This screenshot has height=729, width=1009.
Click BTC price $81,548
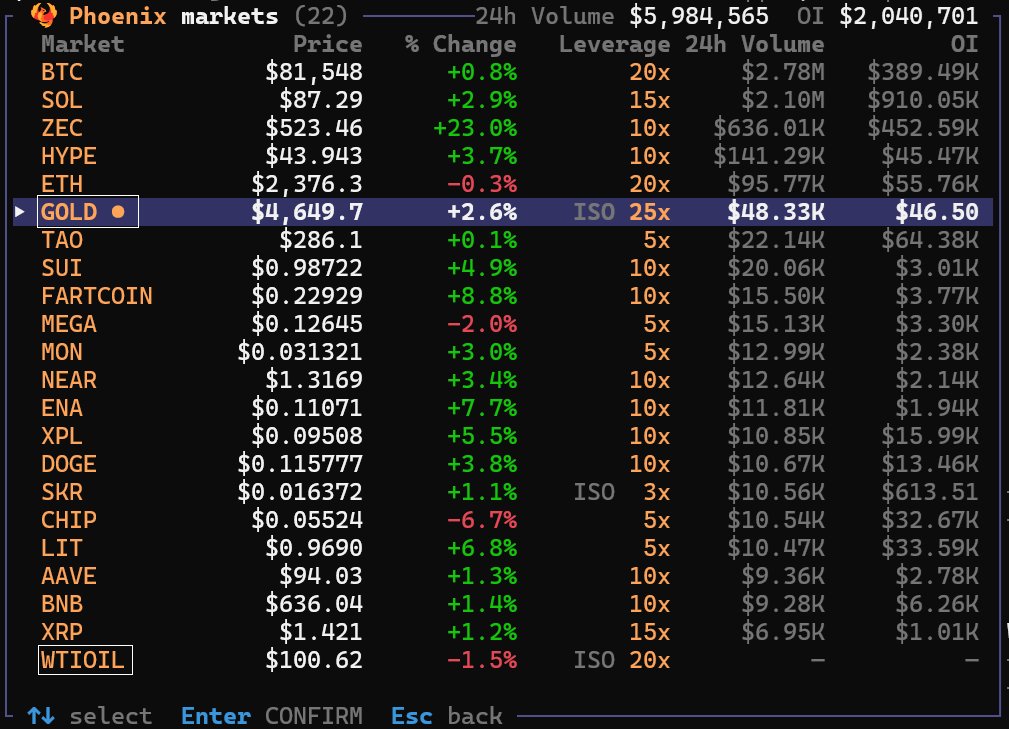click(x=314, y=72)
